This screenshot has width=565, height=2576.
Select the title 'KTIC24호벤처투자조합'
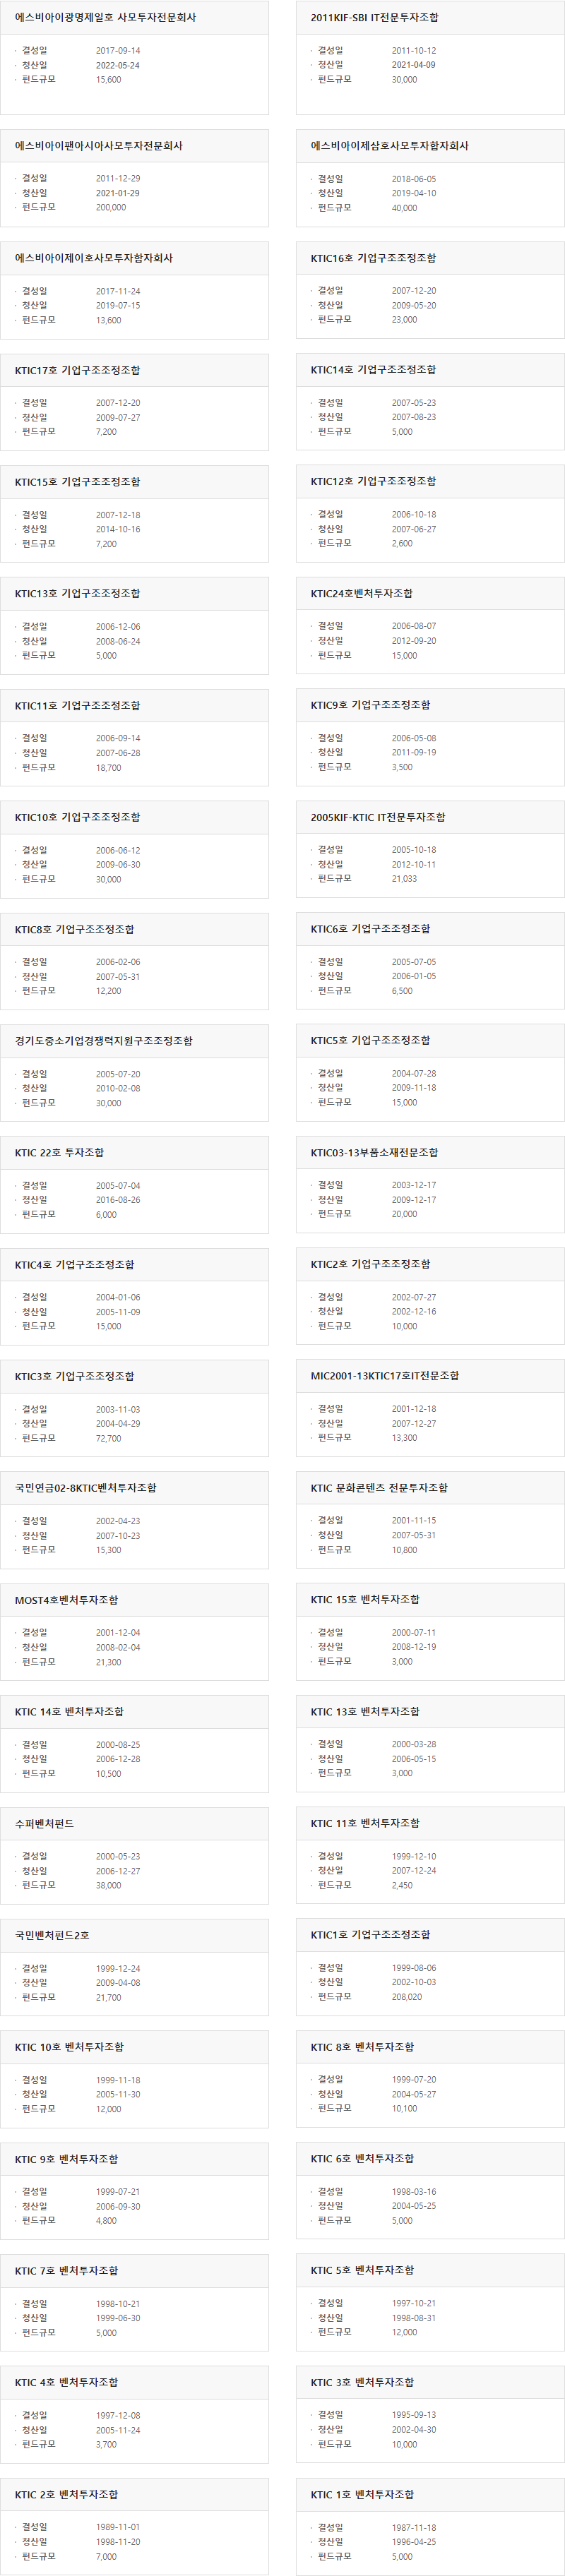pos(361,593)
